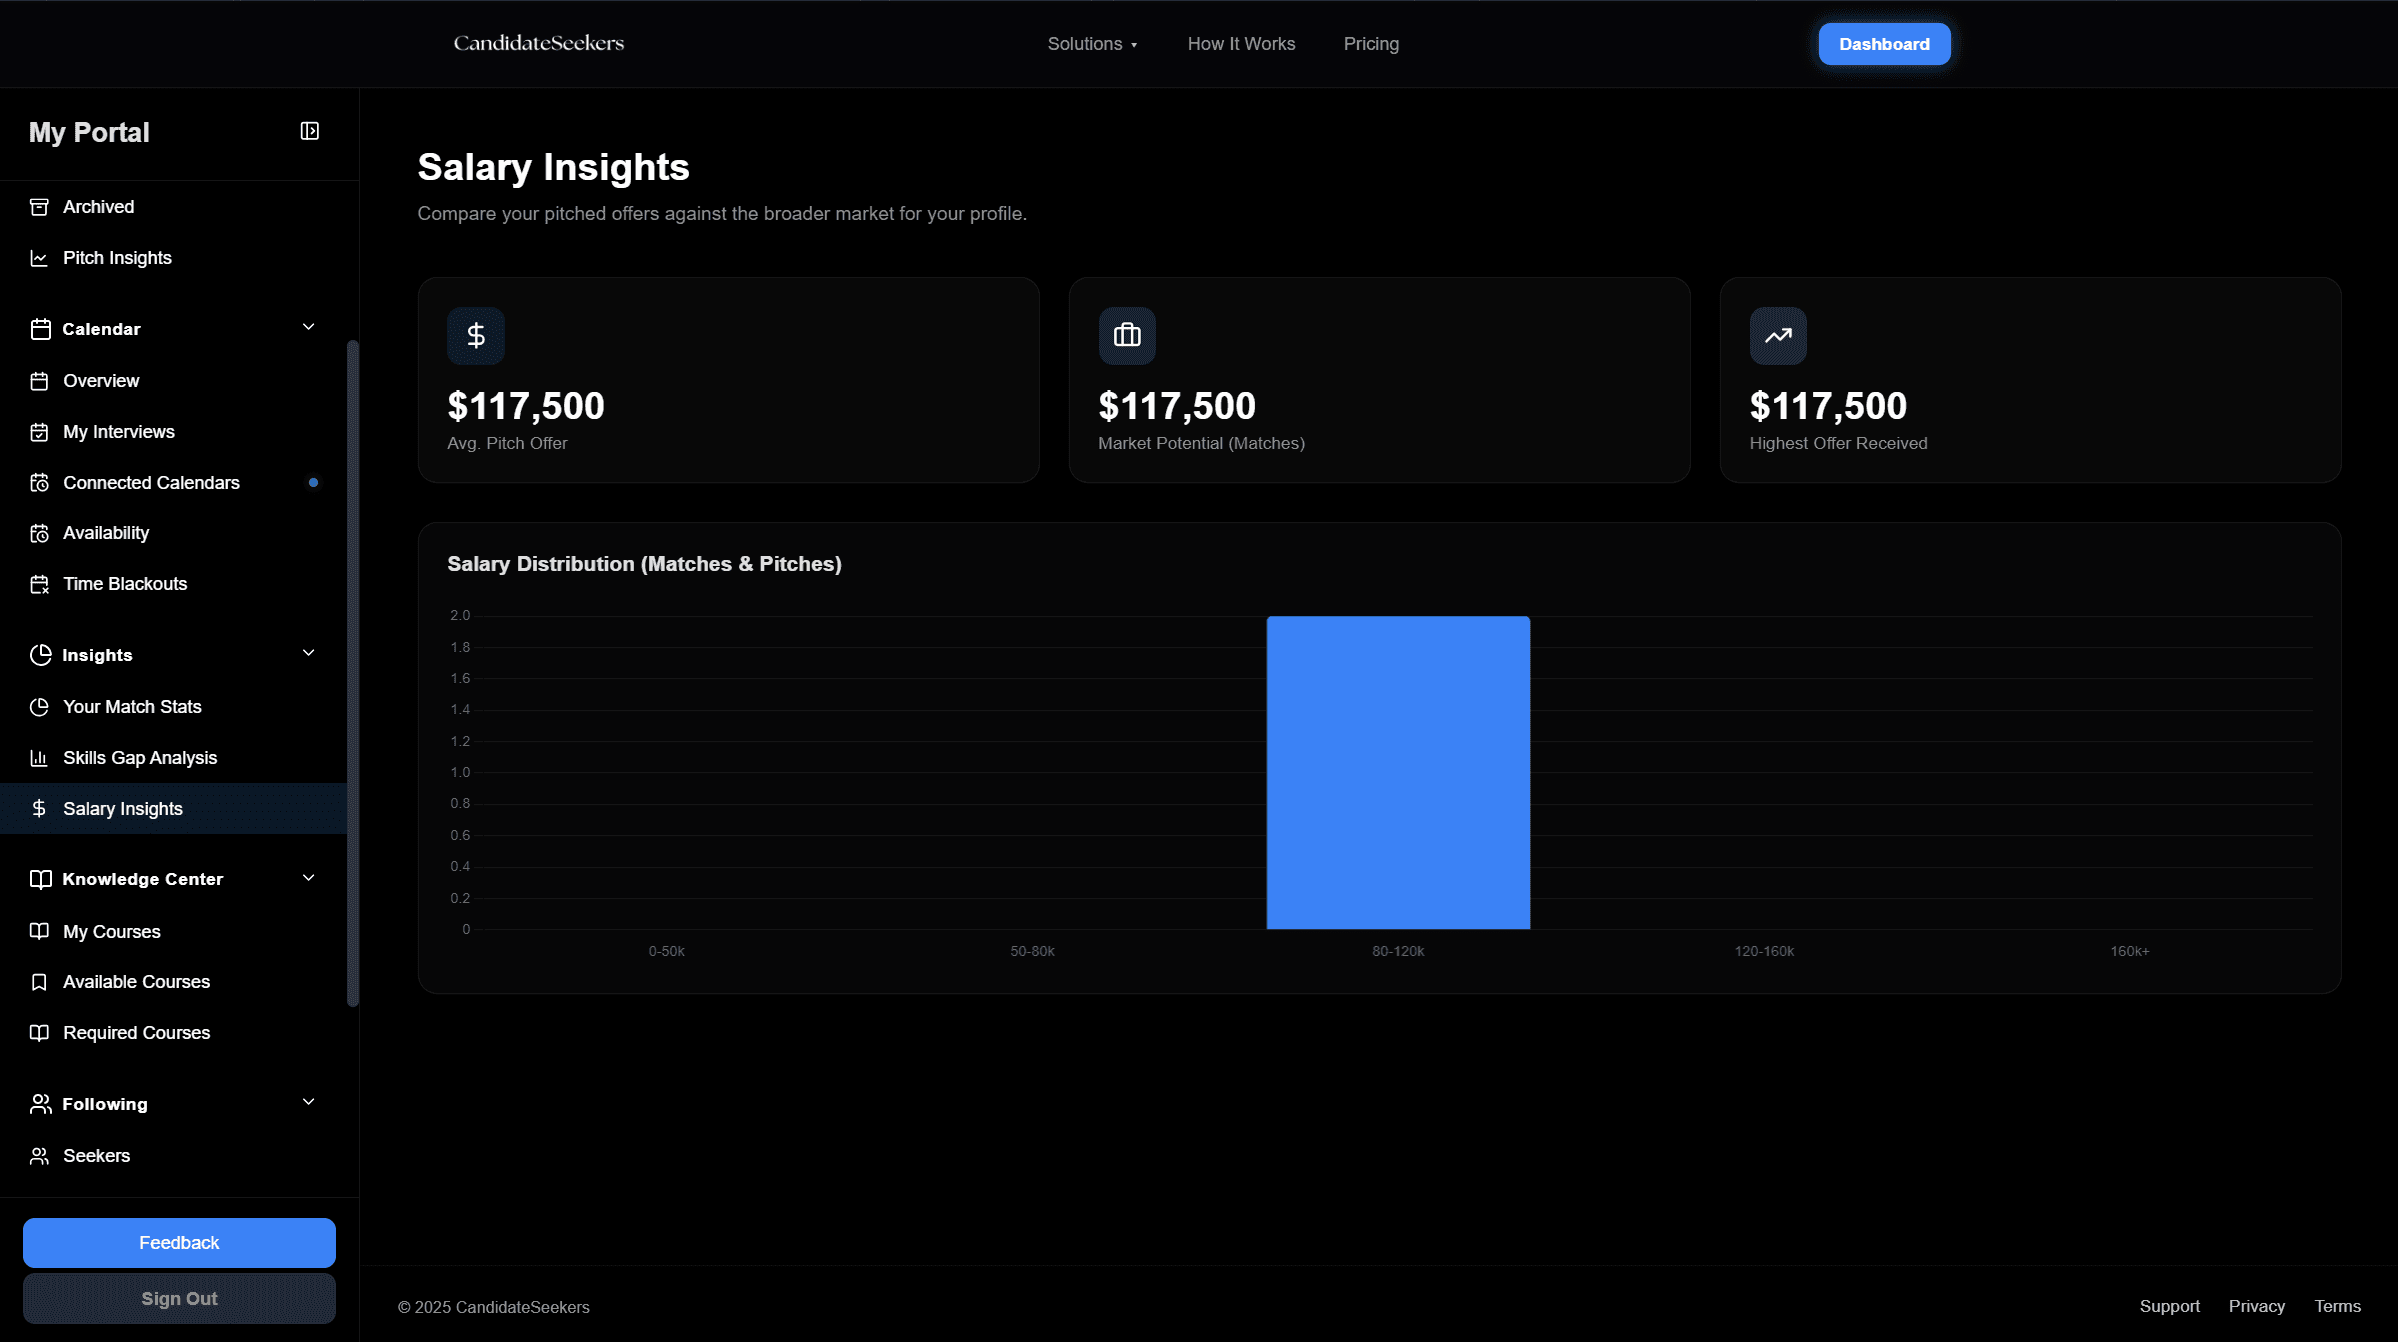Screen dimensions: 2398x1342
Task: Open the Solutions dropdown menu
Action: click(x=1091, y=44)
